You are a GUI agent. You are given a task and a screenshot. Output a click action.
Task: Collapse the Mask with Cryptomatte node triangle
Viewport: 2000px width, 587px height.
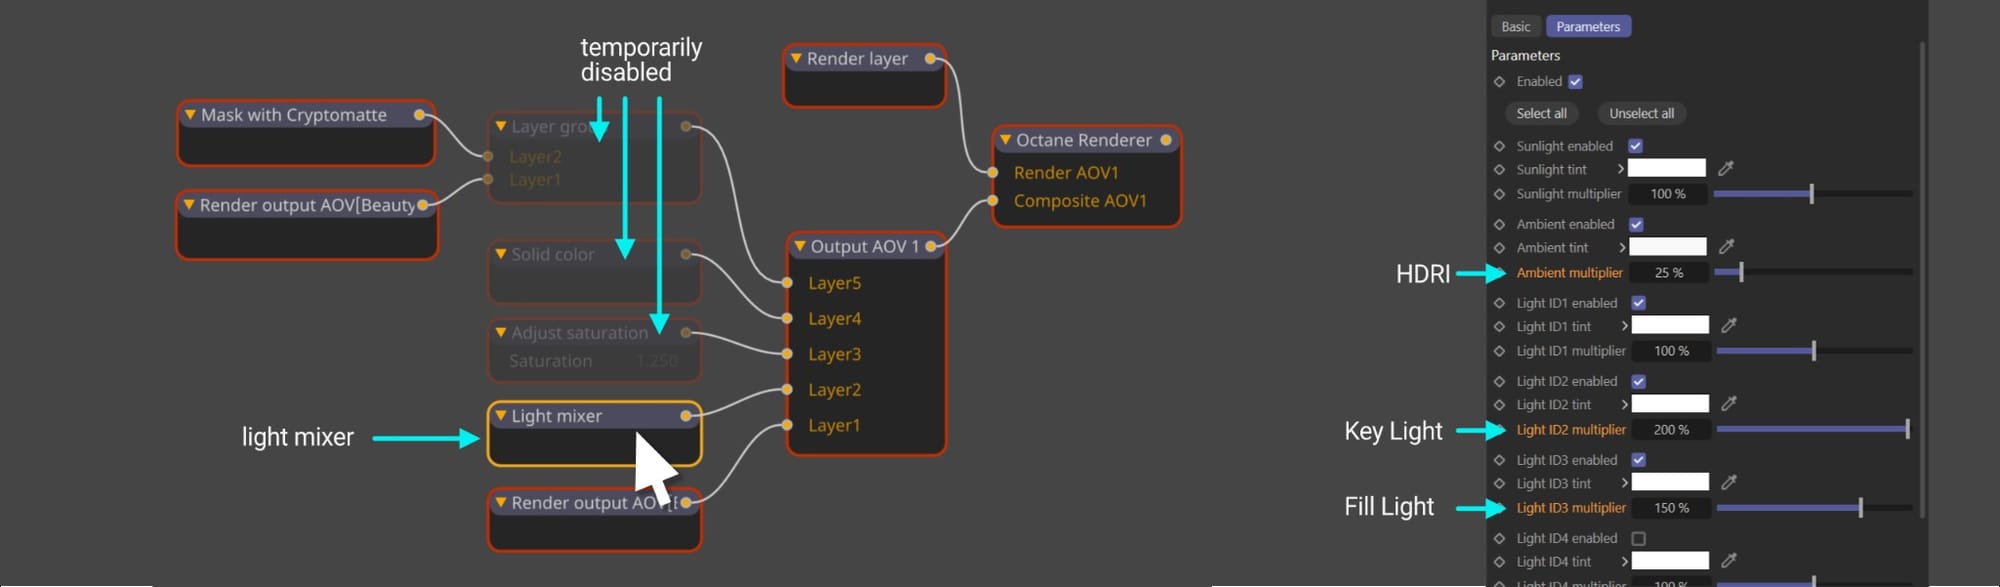tap(189, 115)
